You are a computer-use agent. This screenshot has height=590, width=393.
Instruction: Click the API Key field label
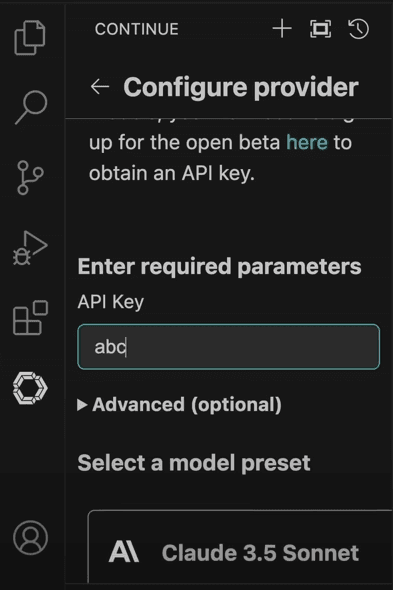point(111,302)
